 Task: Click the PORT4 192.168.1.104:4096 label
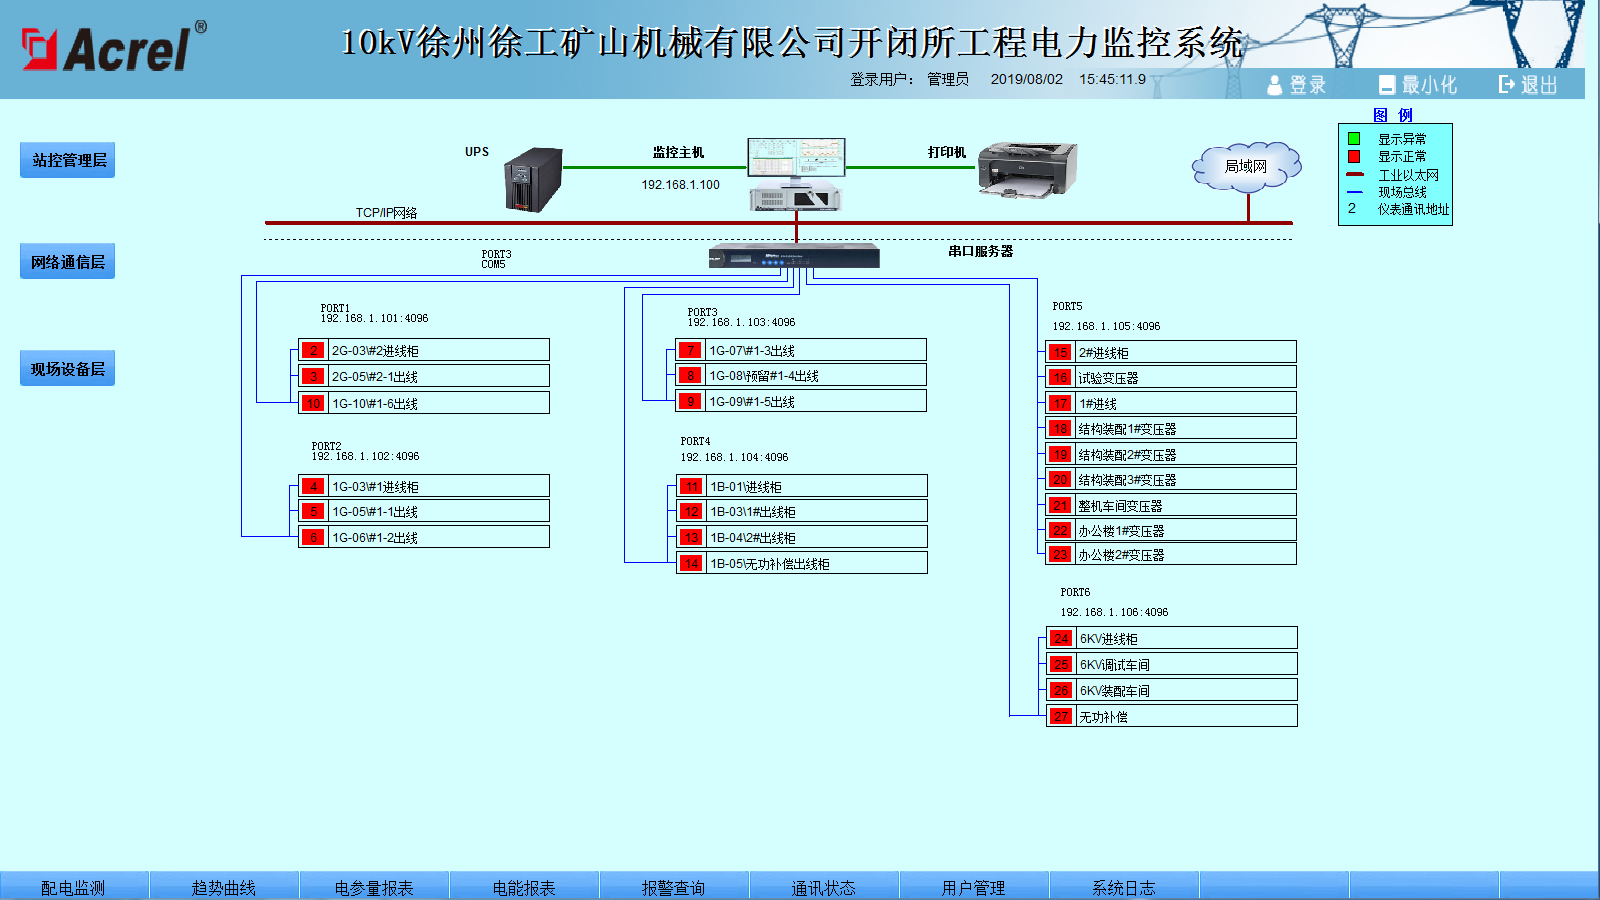734,449
